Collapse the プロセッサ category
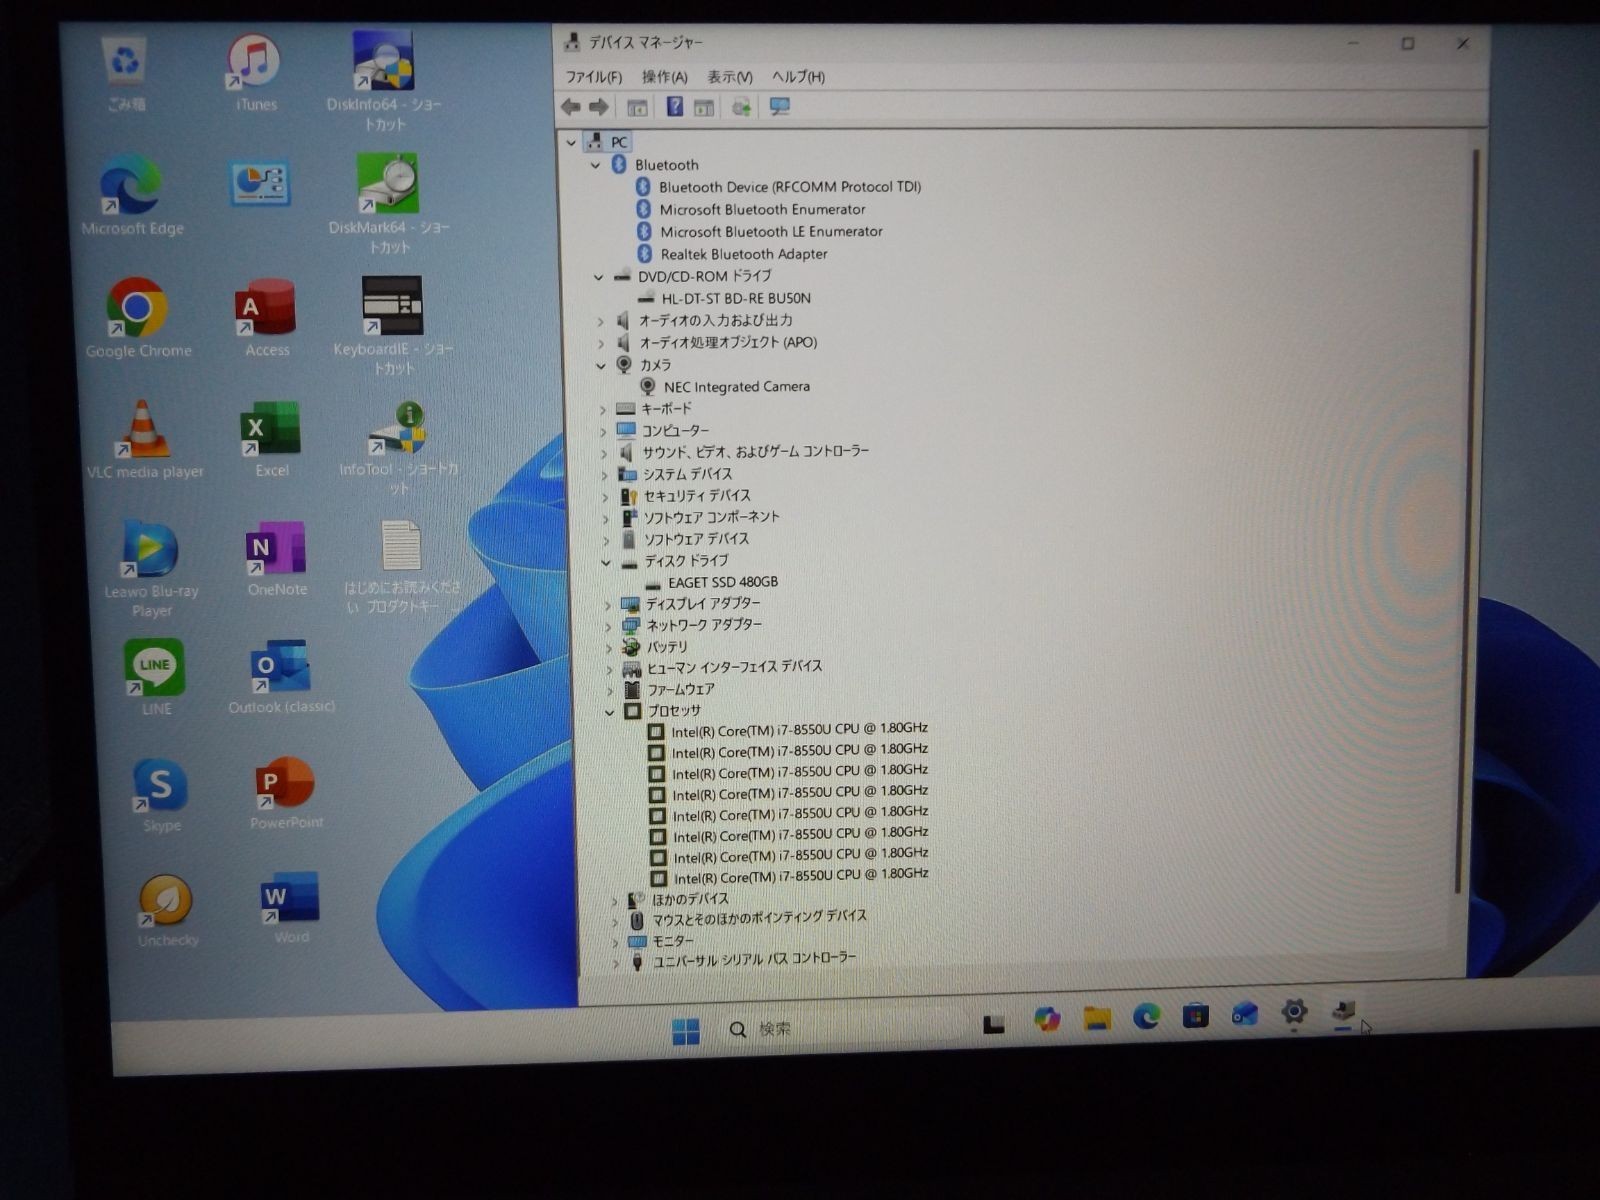Viewport: 1600px width, 1200px height. coord(610,712)
